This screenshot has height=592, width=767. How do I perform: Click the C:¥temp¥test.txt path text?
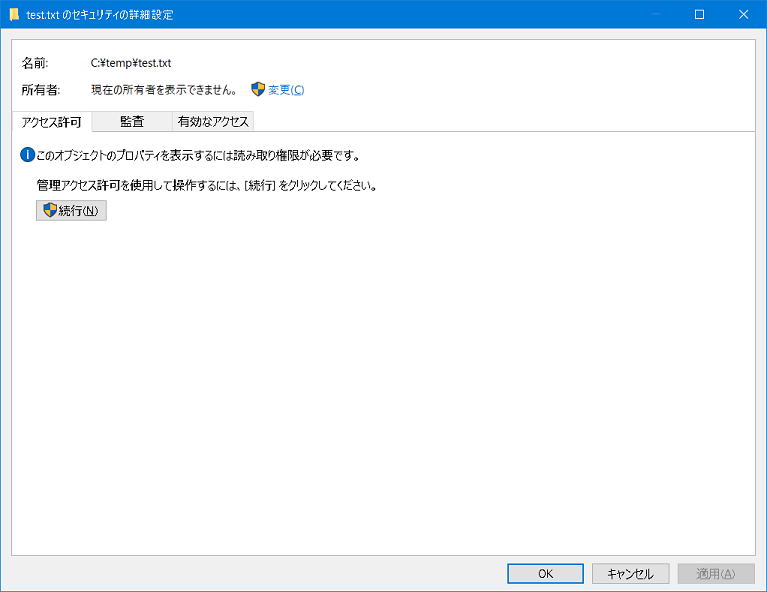(x=131, y=63)
